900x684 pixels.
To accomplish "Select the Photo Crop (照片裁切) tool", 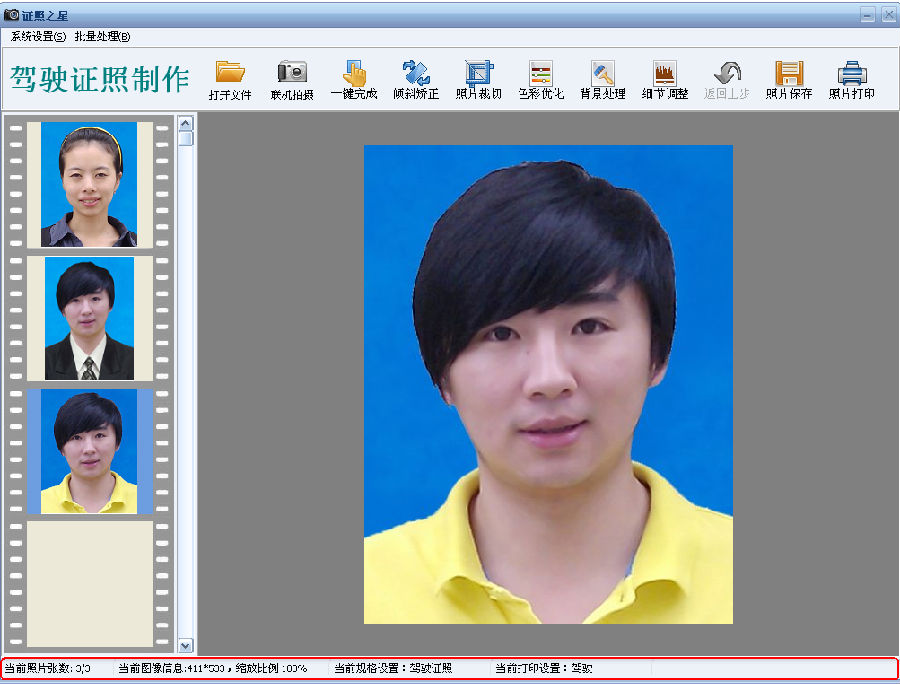I will click(479, 73).
